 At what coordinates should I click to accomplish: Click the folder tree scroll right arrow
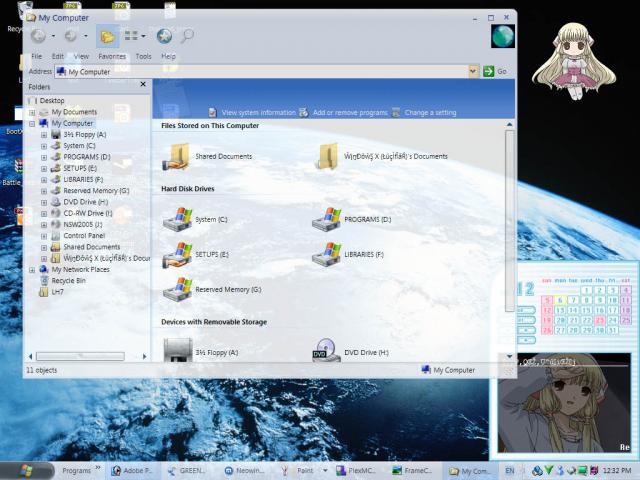click(x=144, y=356)
